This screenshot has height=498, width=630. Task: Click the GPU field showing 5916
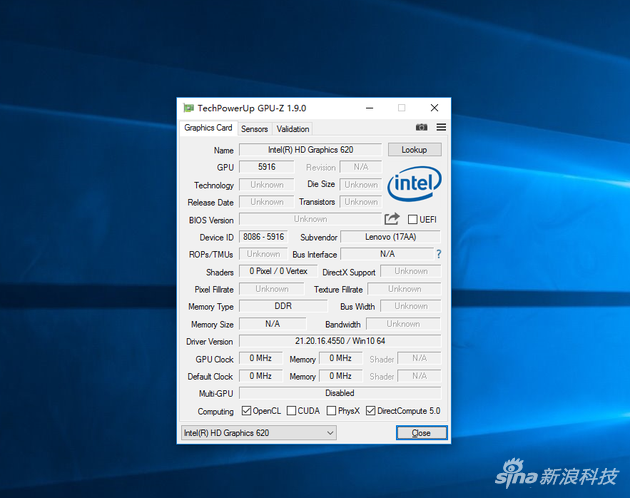click(267, 167)
